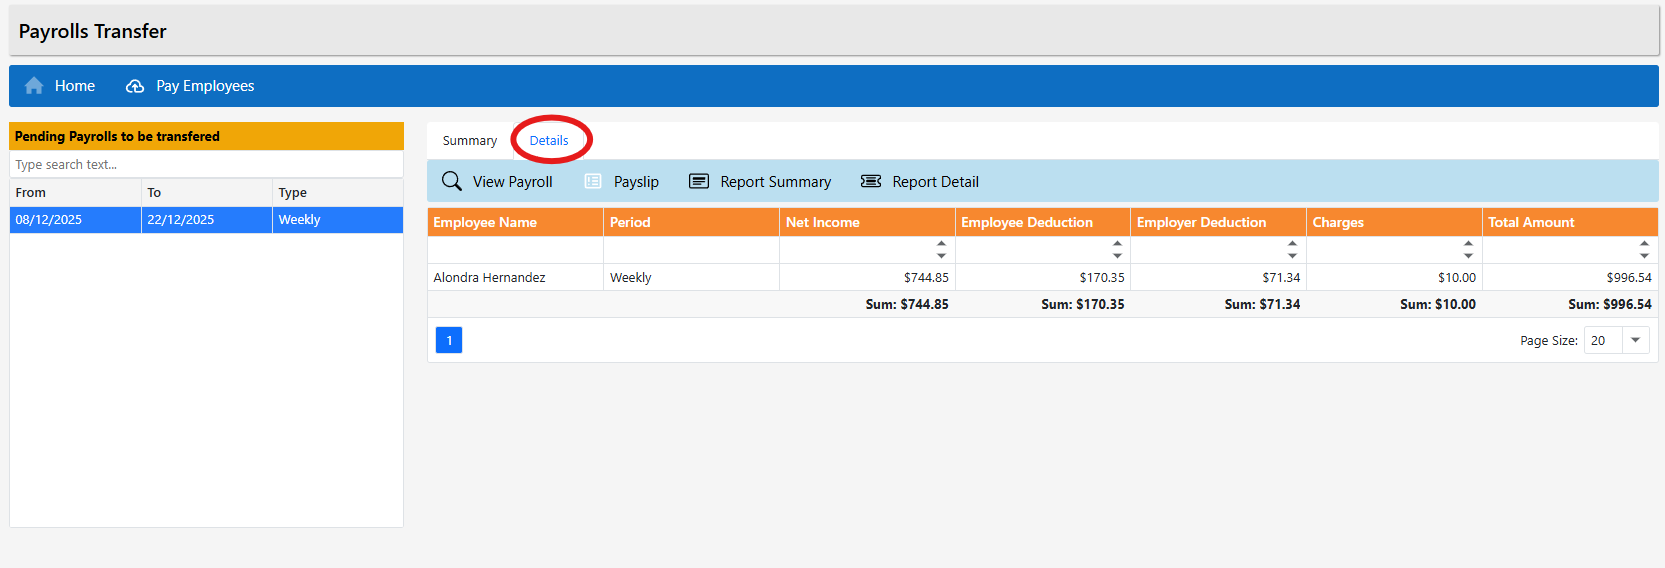Sort pending payrolls by From column

pyautogui.click(x=75, y=192)
